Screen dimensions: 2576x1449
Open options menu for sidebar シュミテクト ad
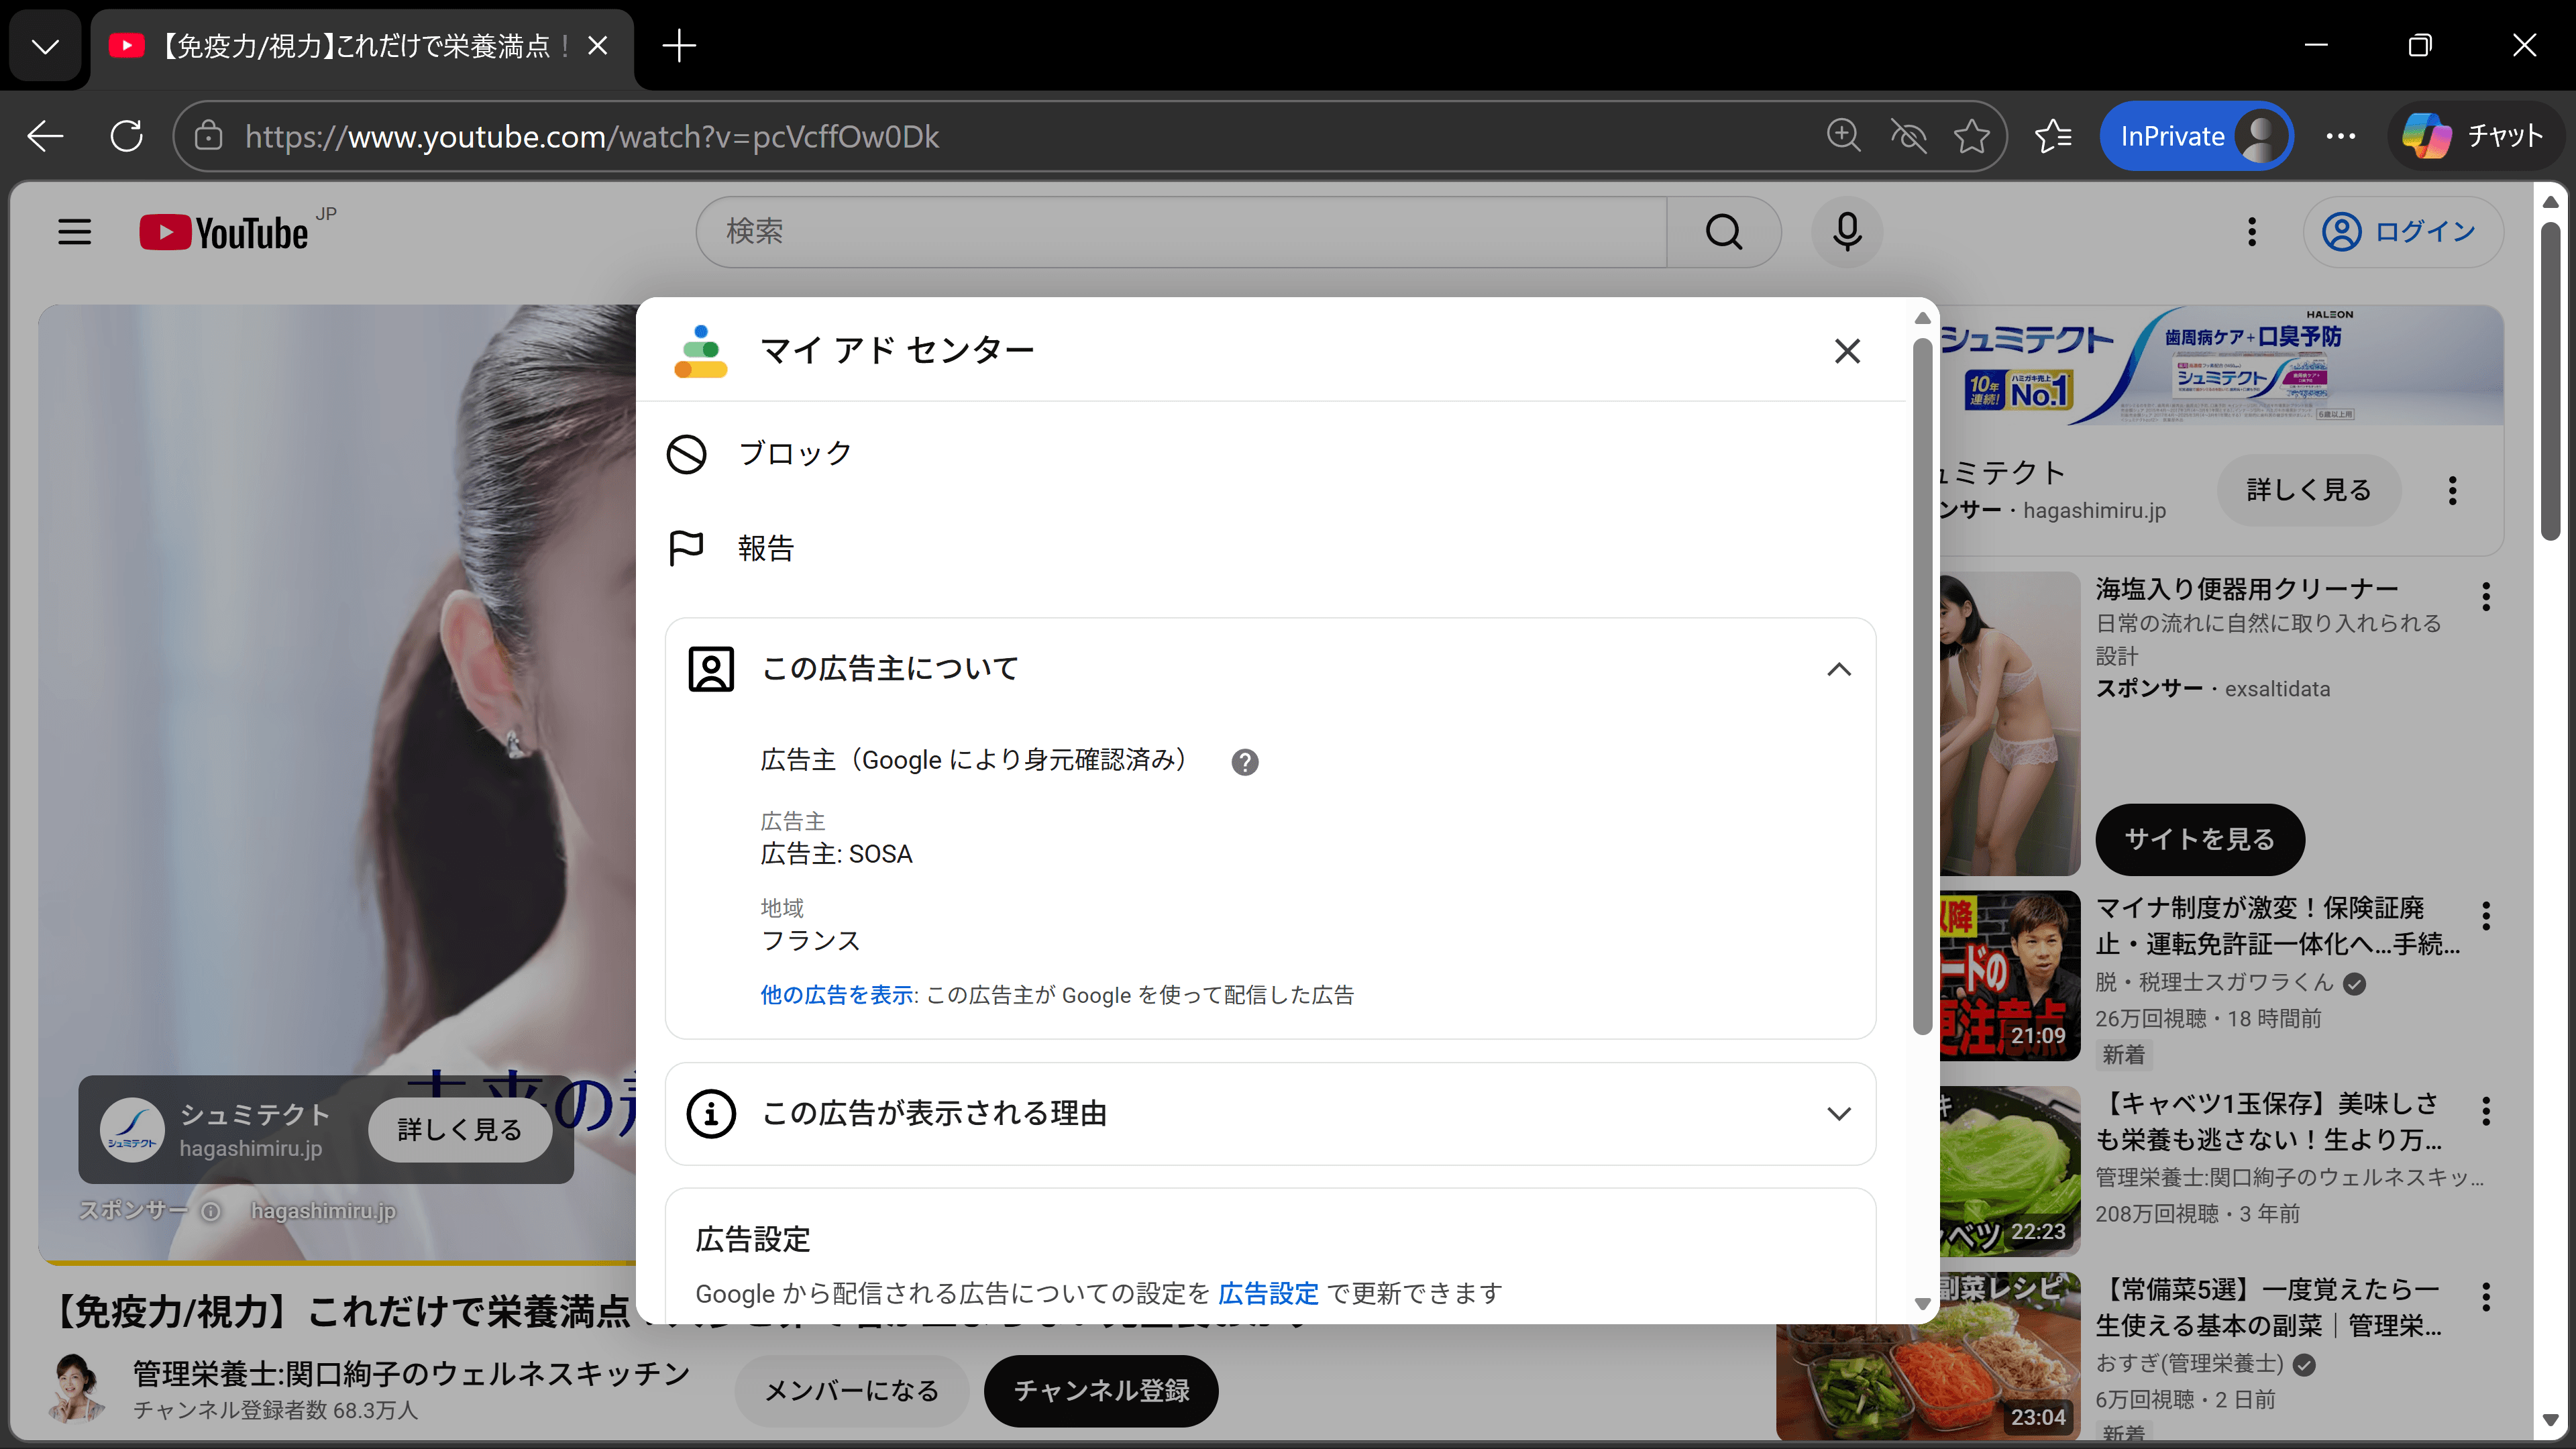coord(2452,490)
